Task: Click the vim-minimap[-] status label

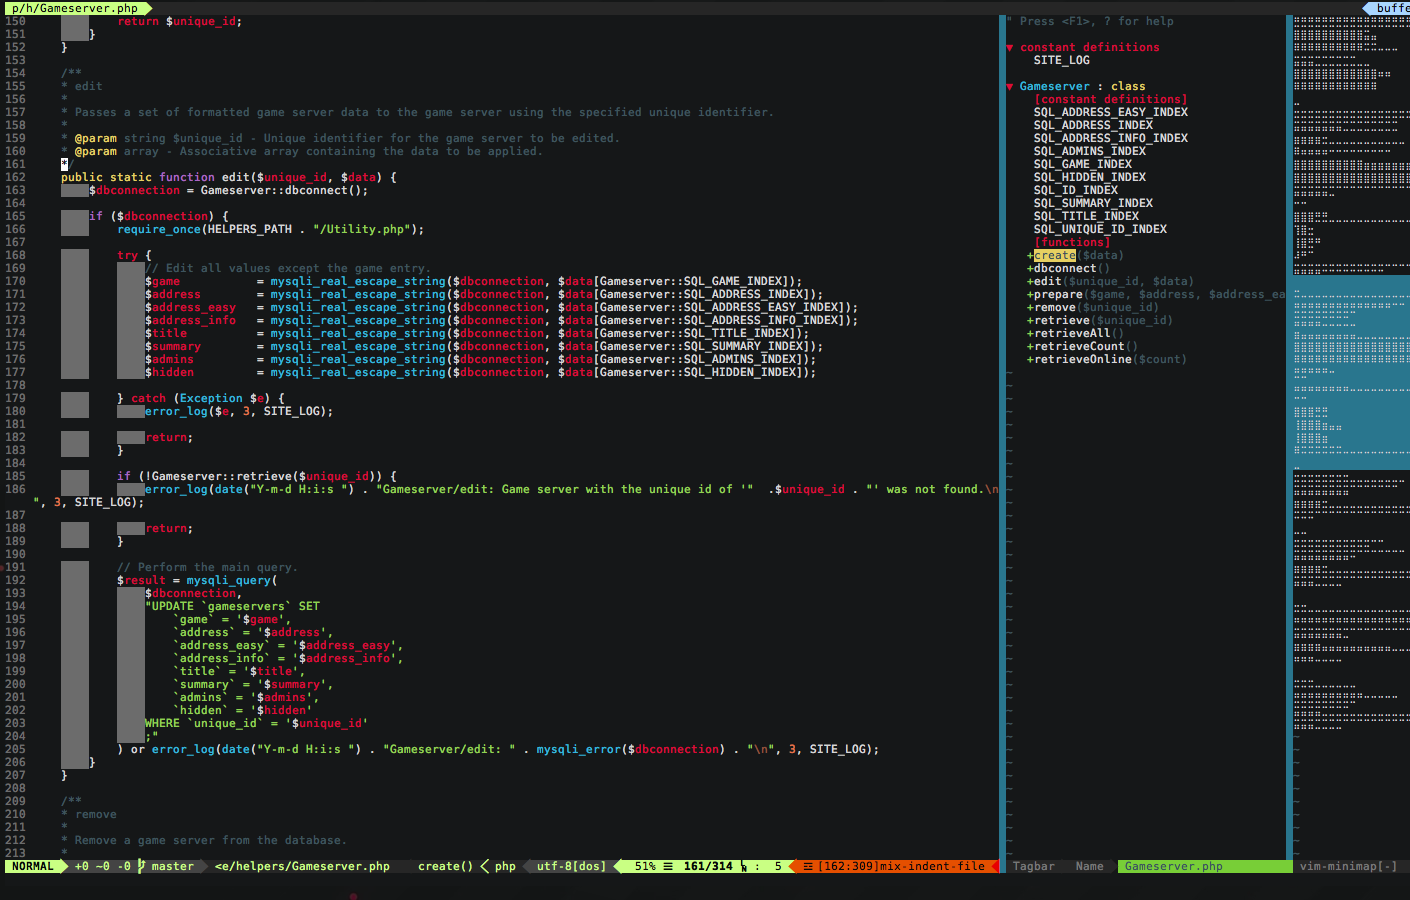Action: pyautogui.click(x=1348, y=866)
